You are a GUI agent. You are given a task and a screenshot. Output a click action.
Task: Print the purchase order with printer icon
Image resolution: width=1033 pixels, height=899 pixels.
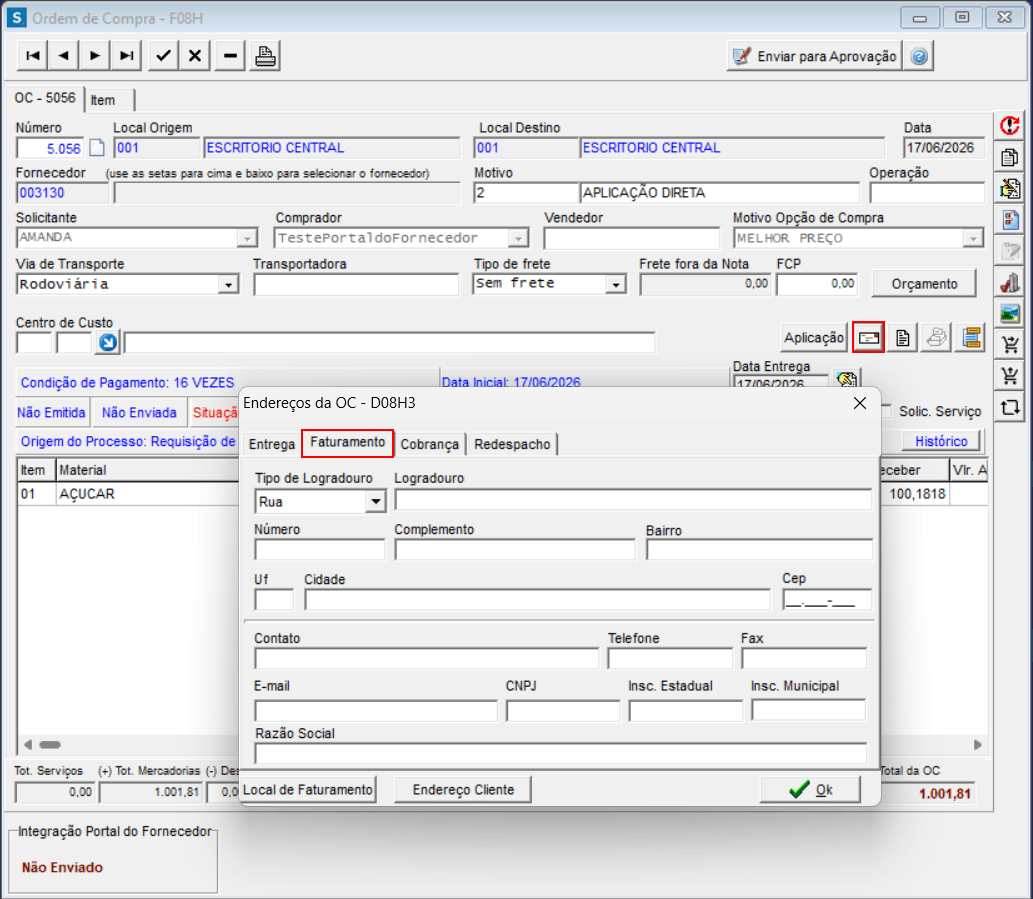tap(265, 56)
